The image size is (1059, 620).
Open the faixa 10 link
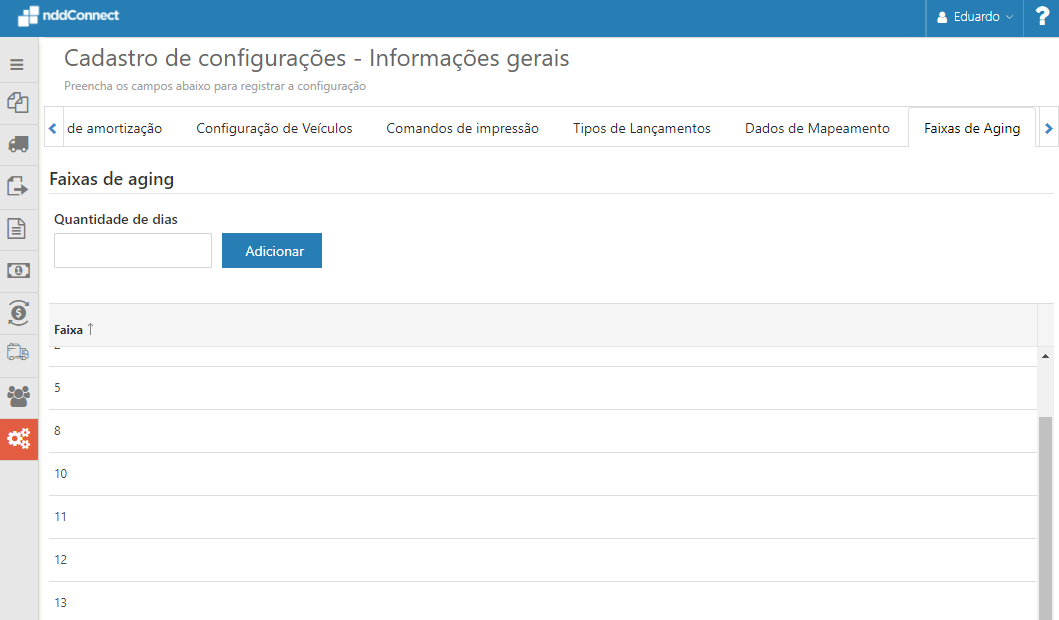point(60,473)
